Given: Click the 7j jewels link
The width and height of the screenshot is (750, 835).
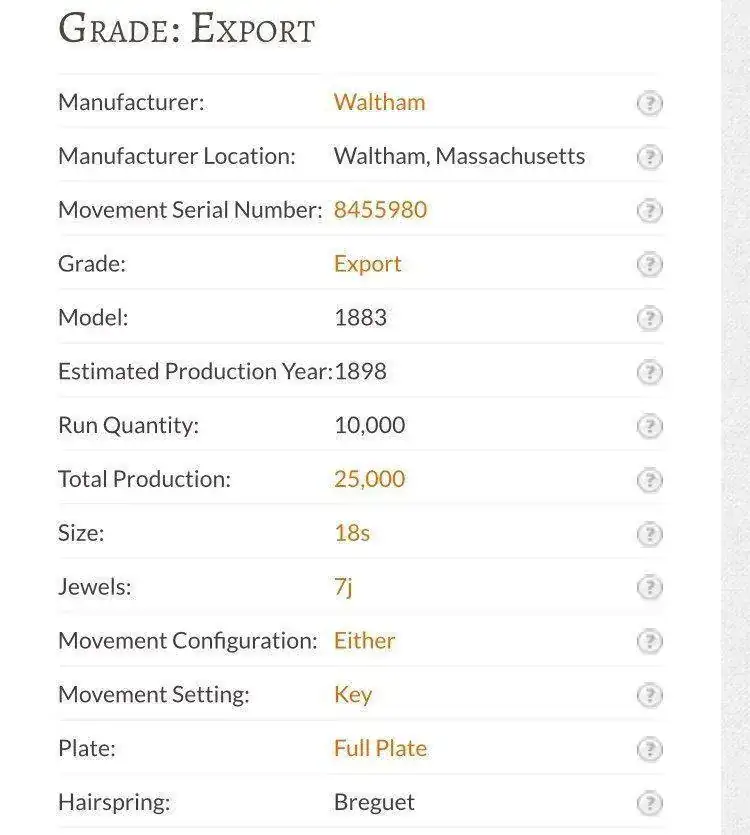Looking at the screenshot, I should [344, 587].
